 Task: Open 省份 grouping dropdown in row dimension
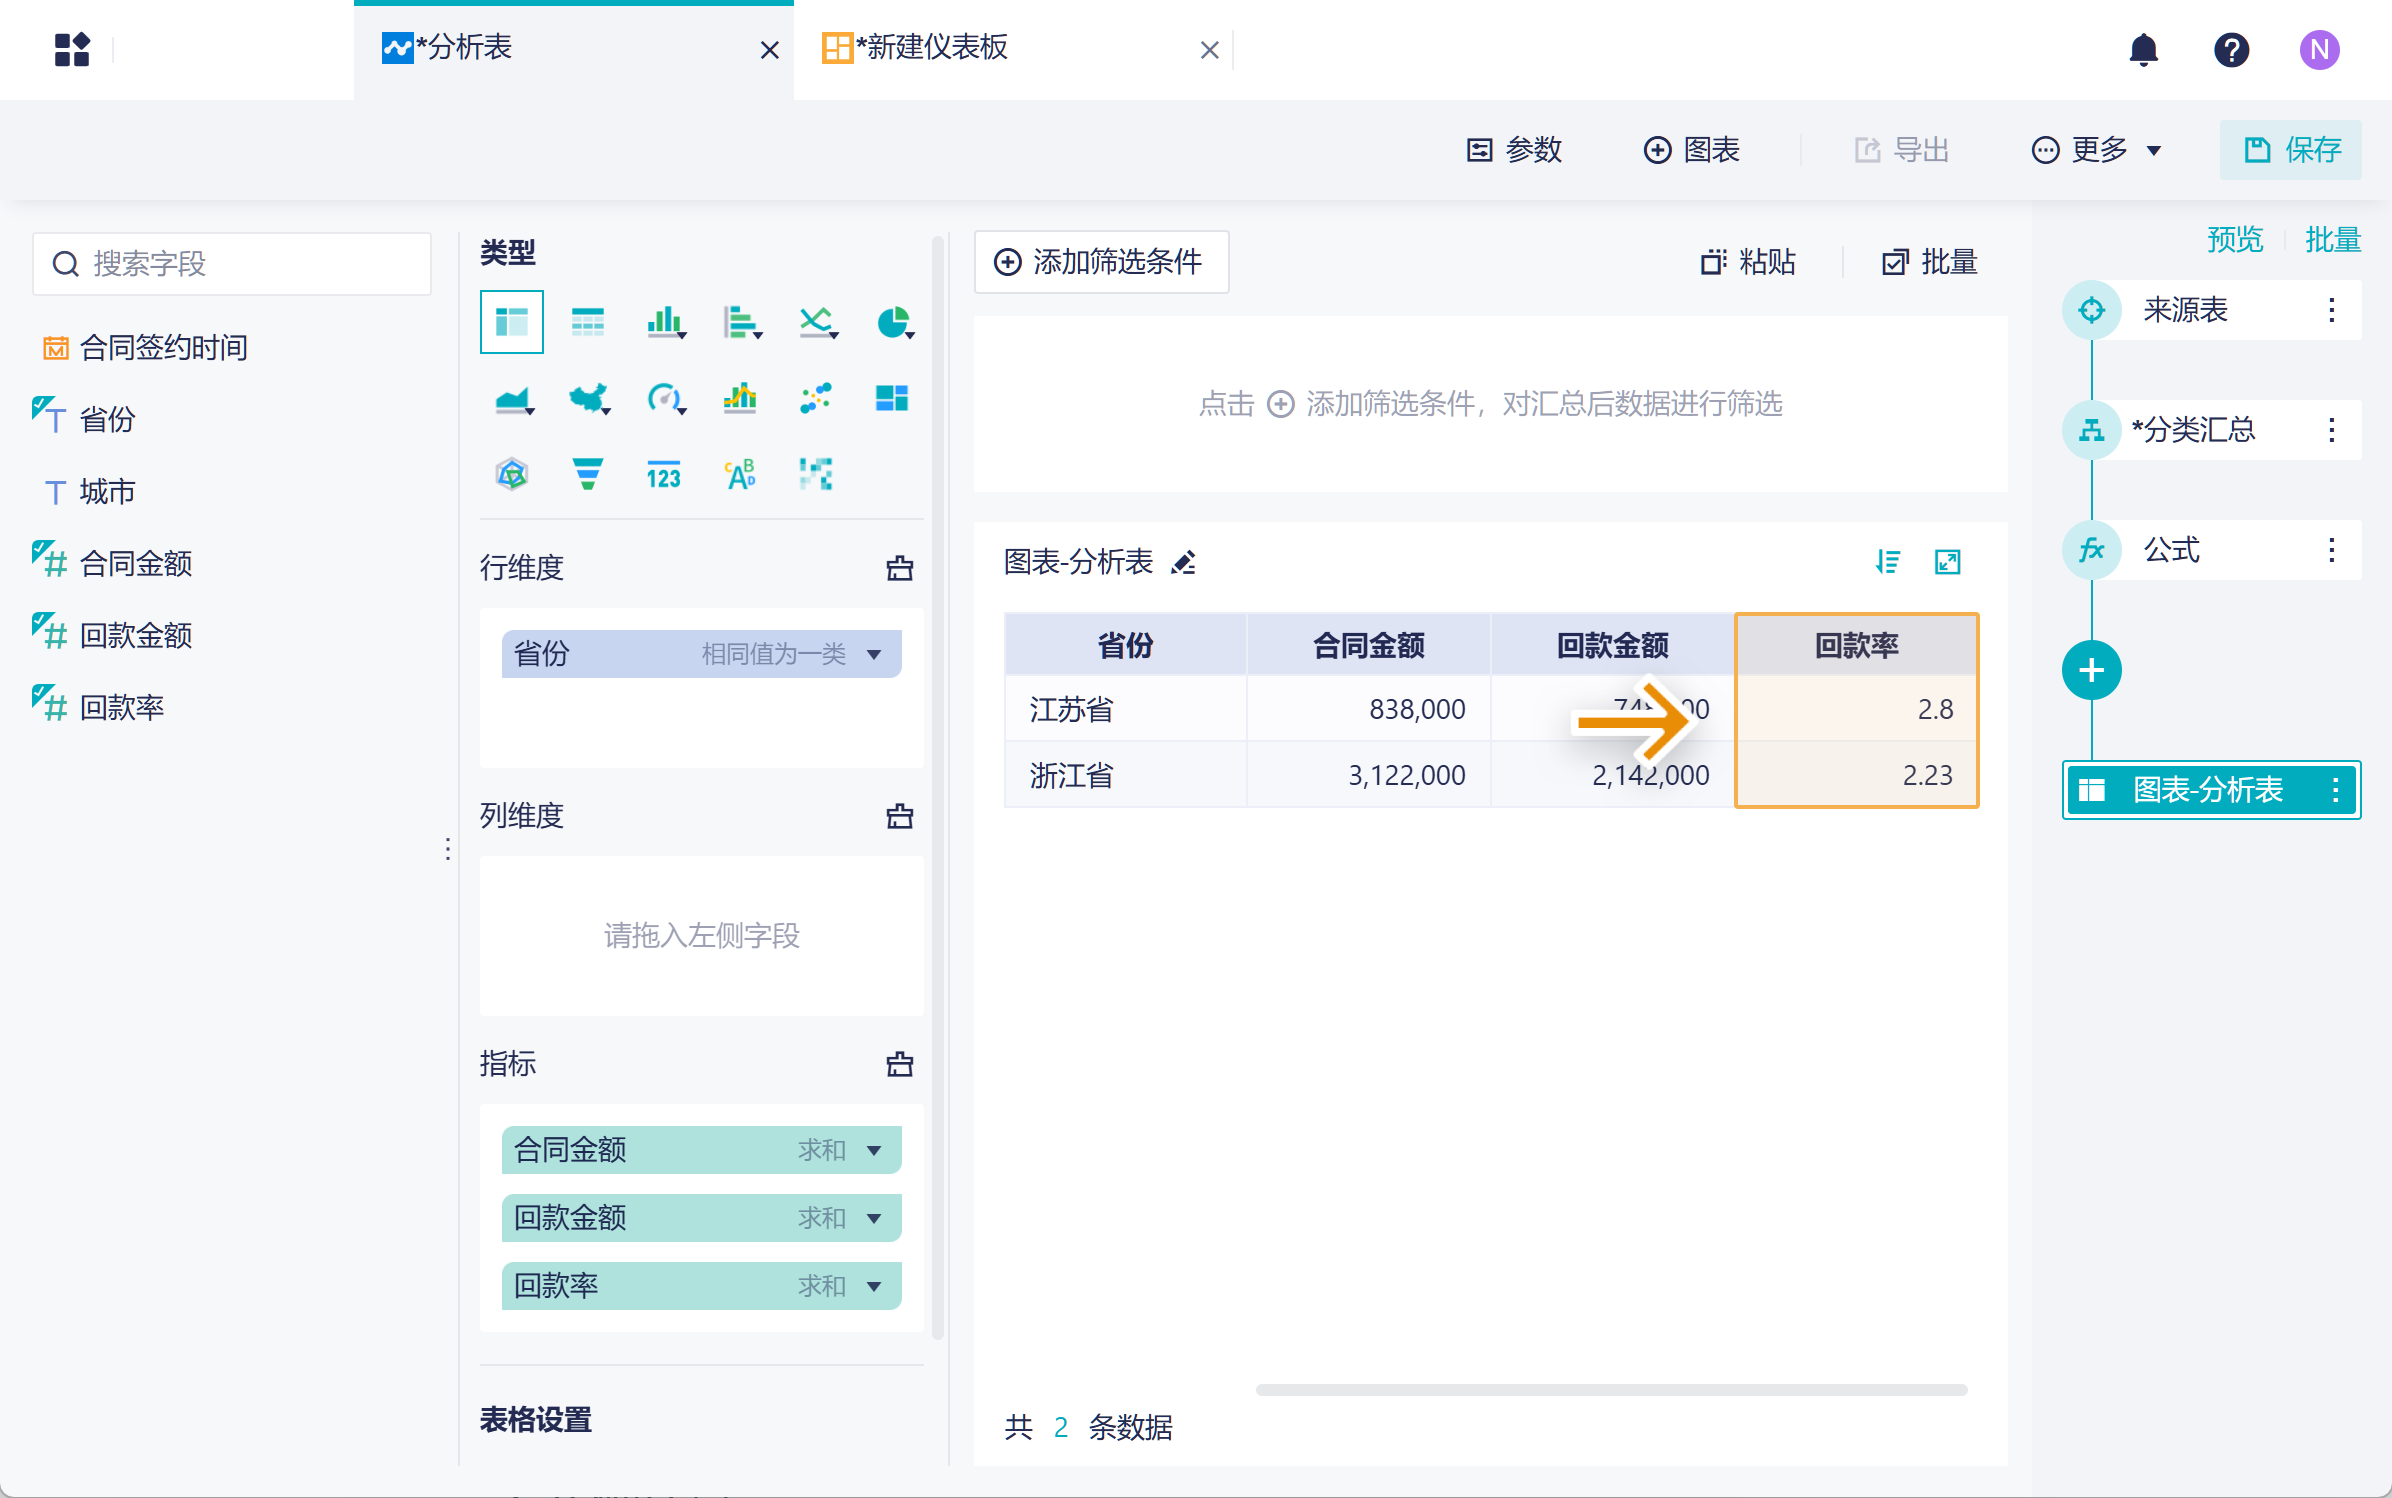click(874, 655)
